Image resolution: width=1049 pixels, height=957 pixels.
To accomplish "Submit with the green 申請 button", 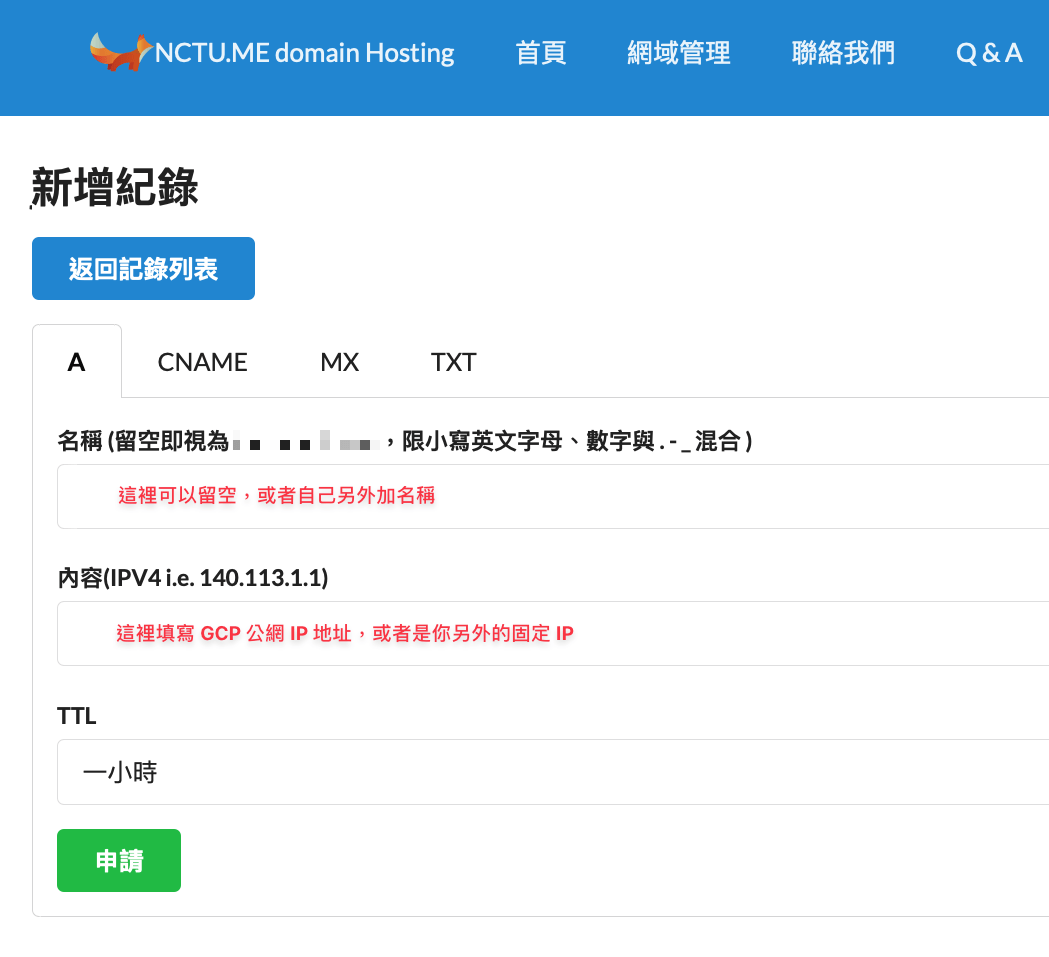I will (119, 861).
